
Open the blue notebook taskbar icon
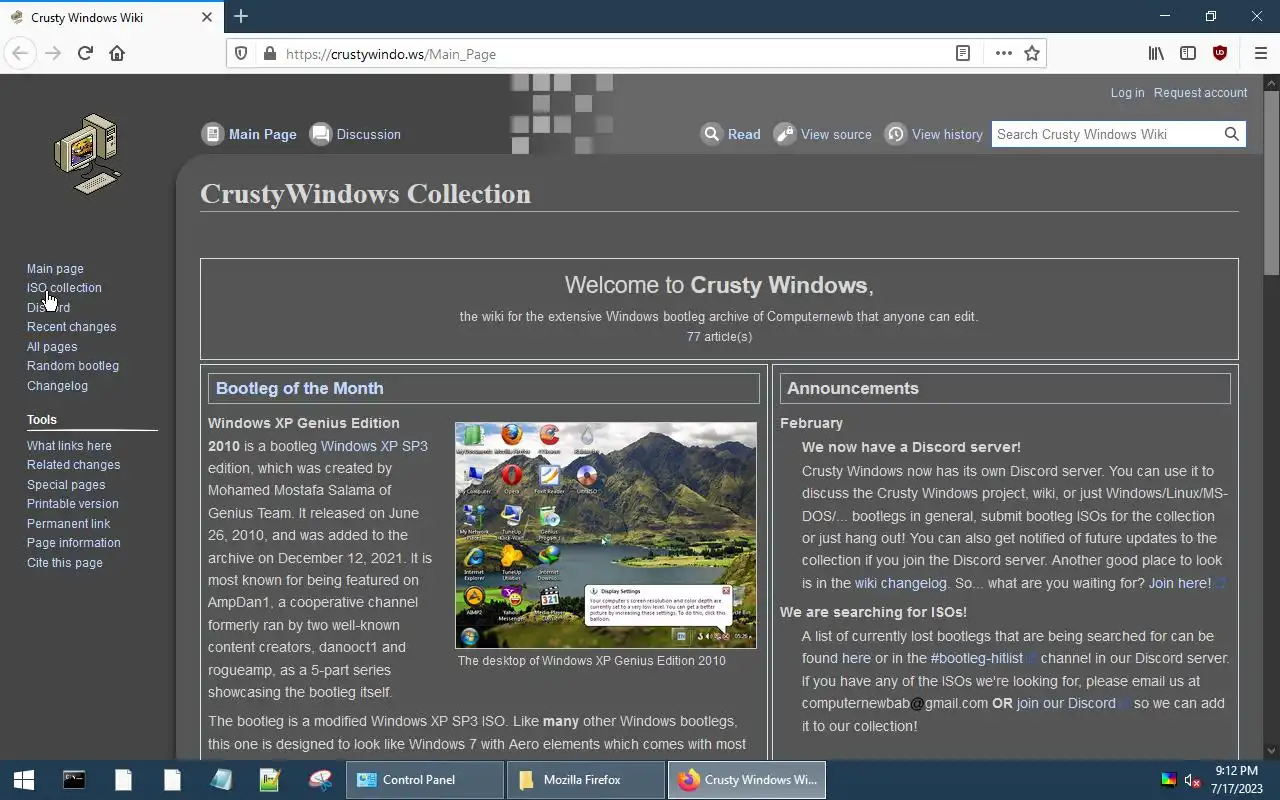pos(221,780)
